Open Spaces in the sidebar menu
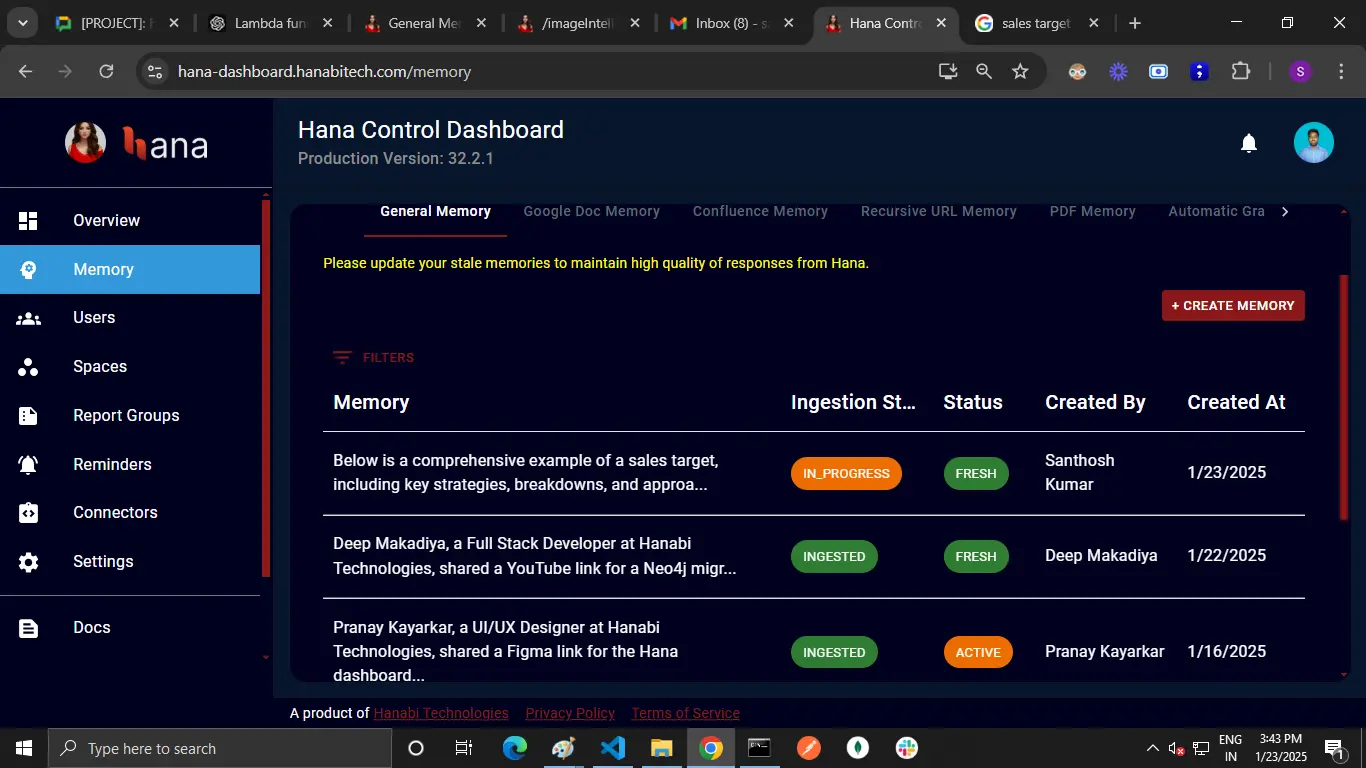This screenshot has width=1366, height=768. pyautogui.click(x=130, y=367)
